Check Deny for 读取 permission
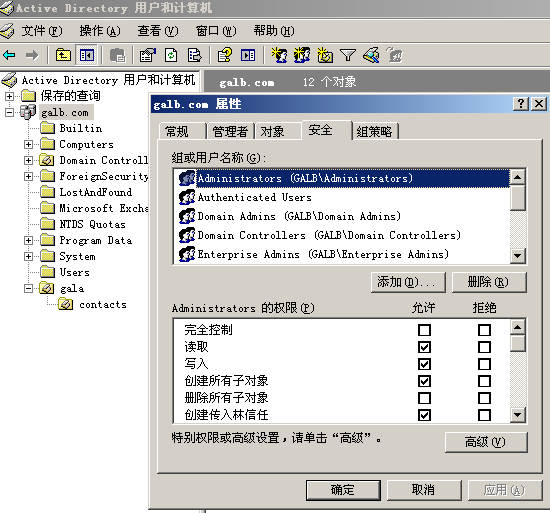Screen dimensions: 550x513 click(x=484, y=347)
